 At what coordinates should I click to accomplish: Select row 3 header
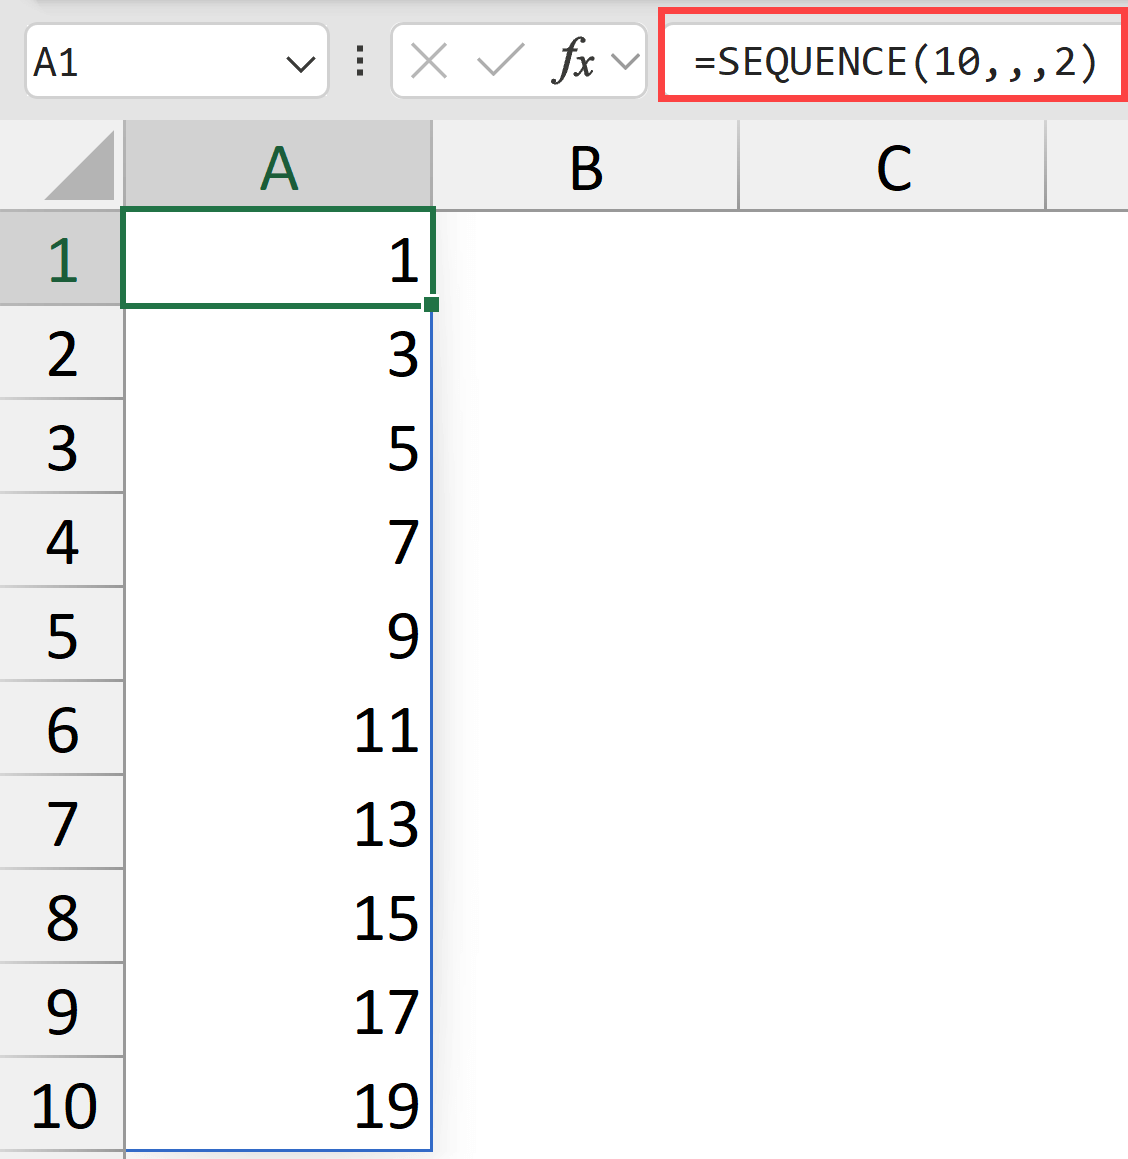(61, 446)
